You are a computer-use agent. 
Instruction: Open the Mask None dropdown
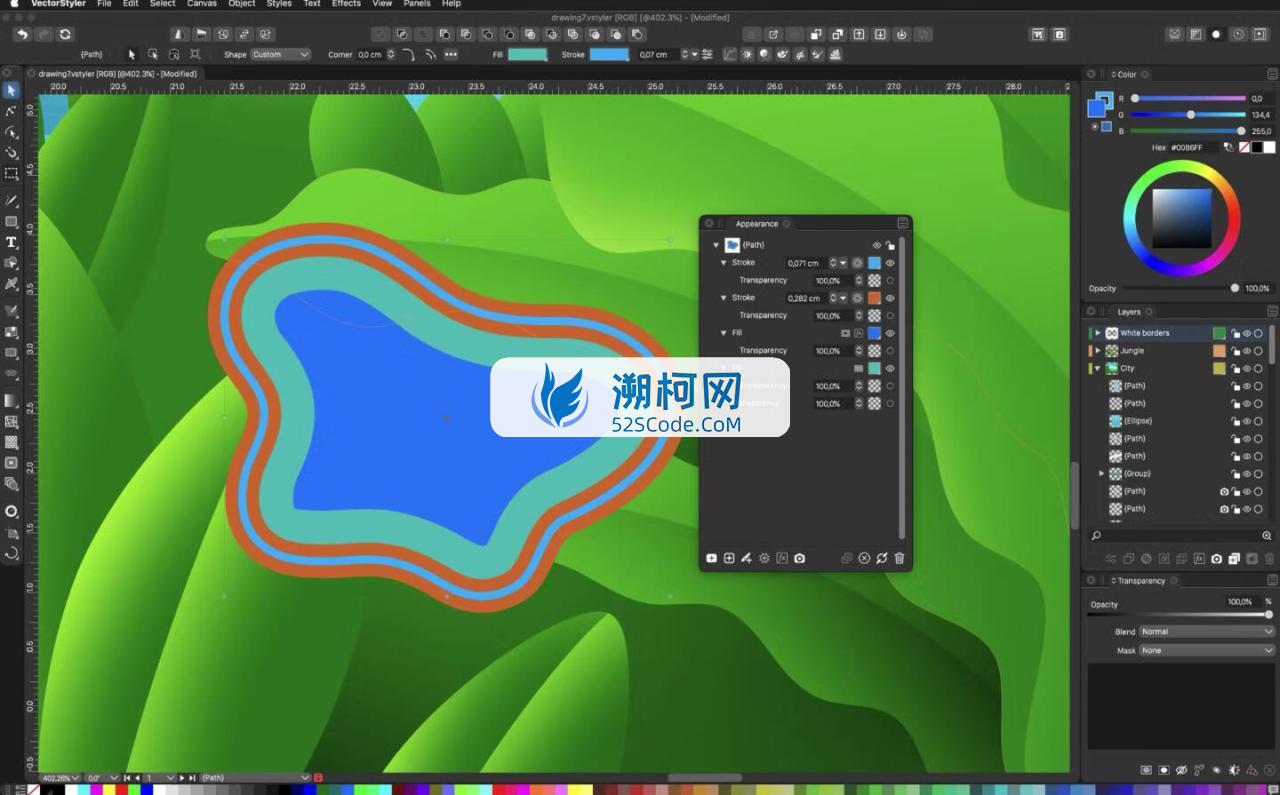click(1207, 650)
